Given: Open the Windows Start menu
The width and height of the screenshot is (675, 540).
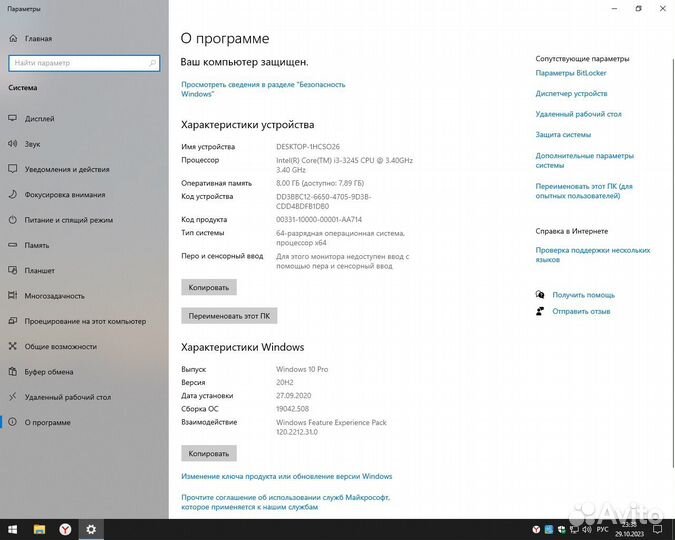Looking at the screenshot, I should (x=12, y=529).
